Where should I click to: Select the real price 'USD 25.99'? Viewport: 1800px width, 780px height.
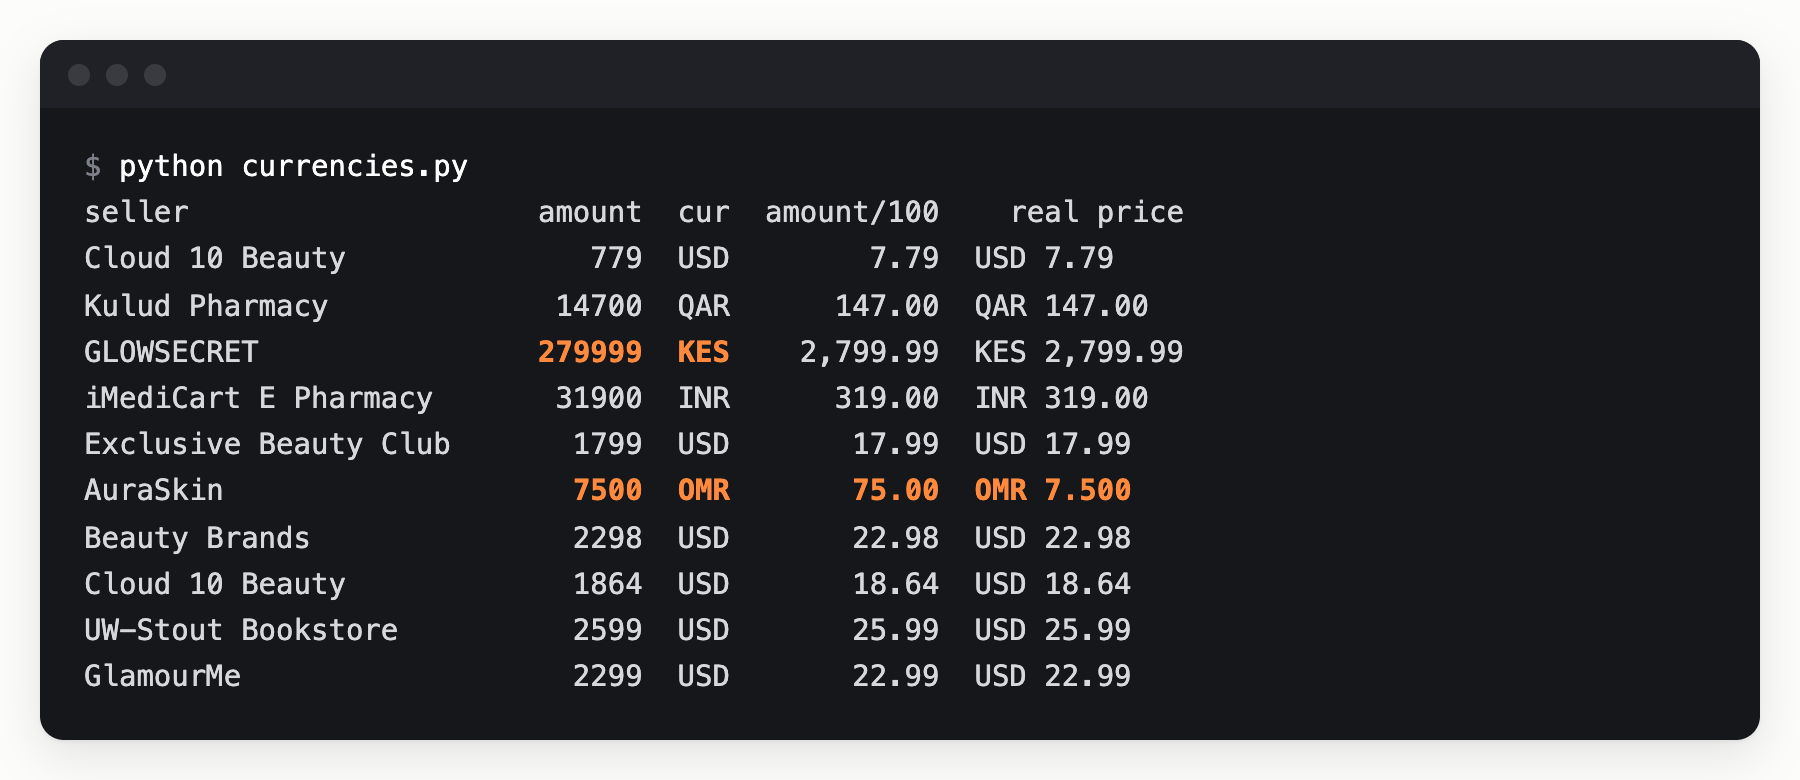point(1053,630)
